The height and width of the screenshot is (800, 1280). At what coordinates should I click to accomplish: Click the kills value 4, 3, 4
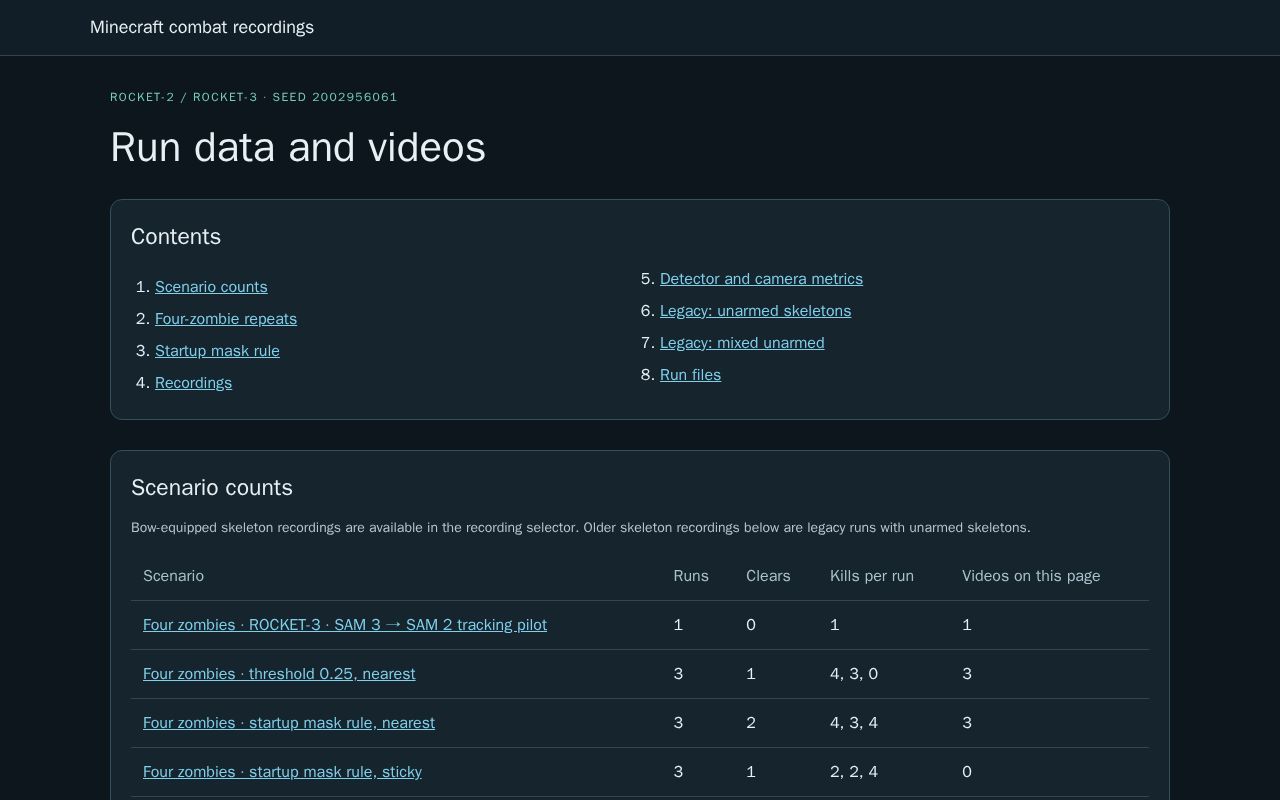tap(854, 723)
